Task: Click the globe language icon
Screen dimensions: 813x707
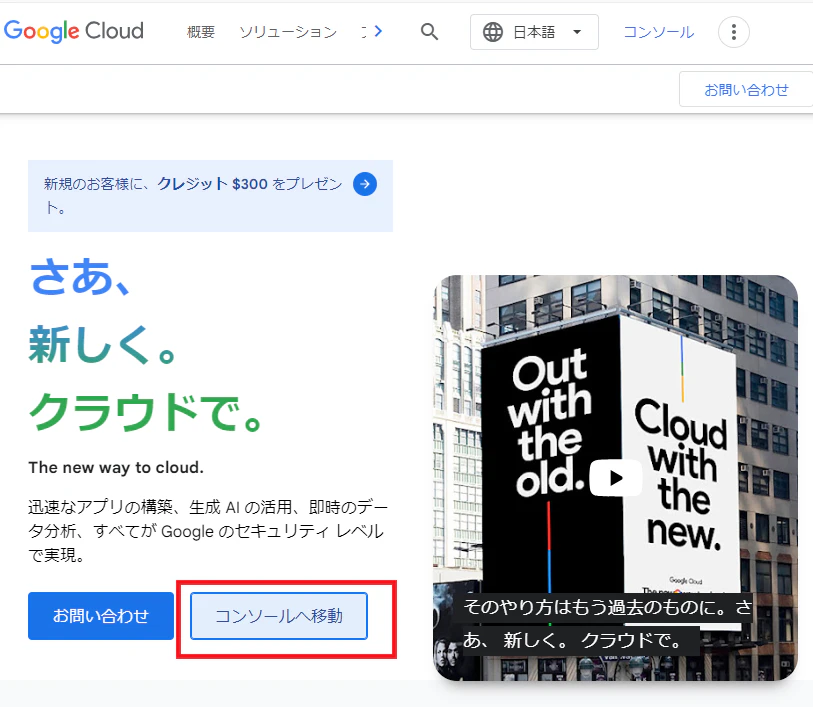Action: [x=493, y=32]
